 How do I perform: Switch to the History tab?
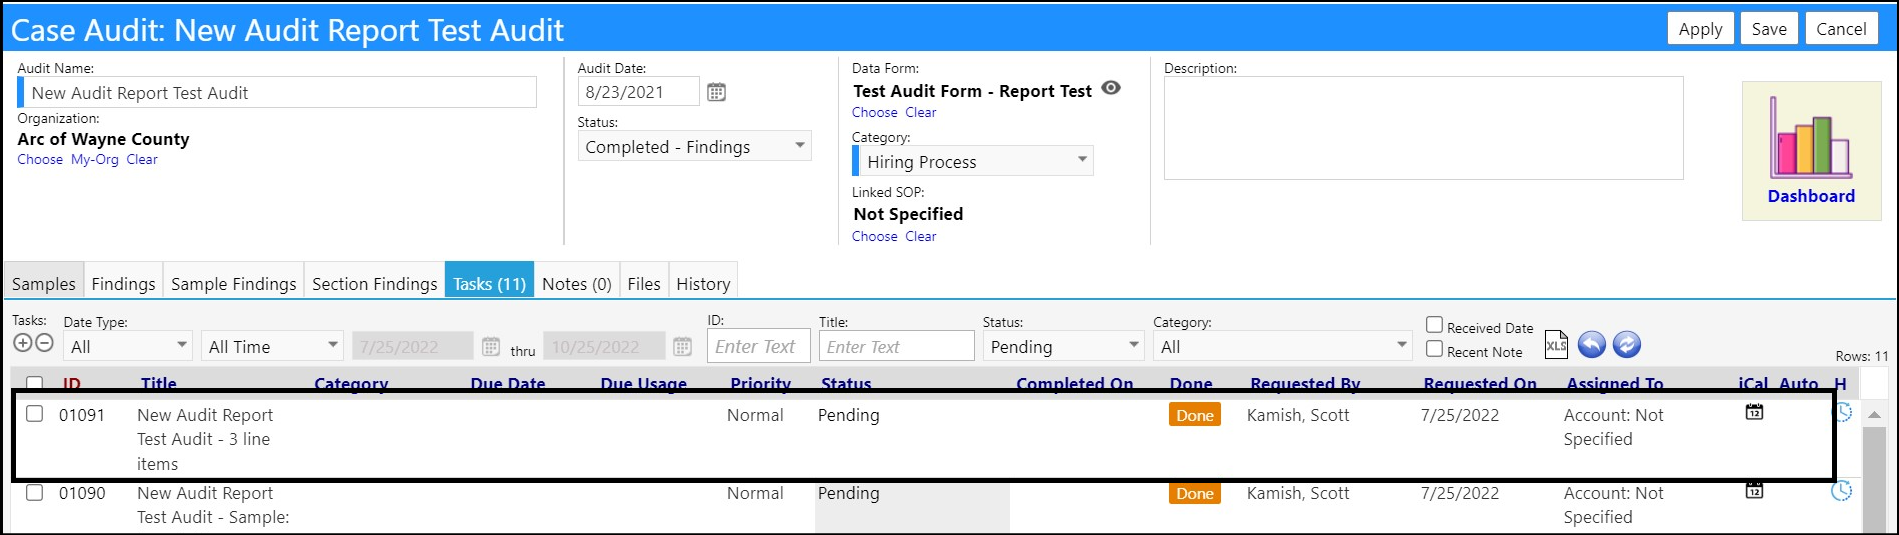(x=703, y=284)
